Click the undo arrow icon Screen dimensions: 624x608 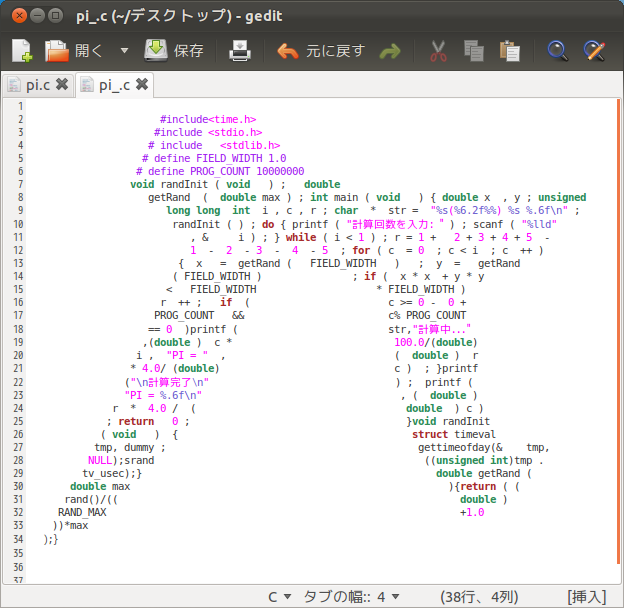(x=287, y=51)
